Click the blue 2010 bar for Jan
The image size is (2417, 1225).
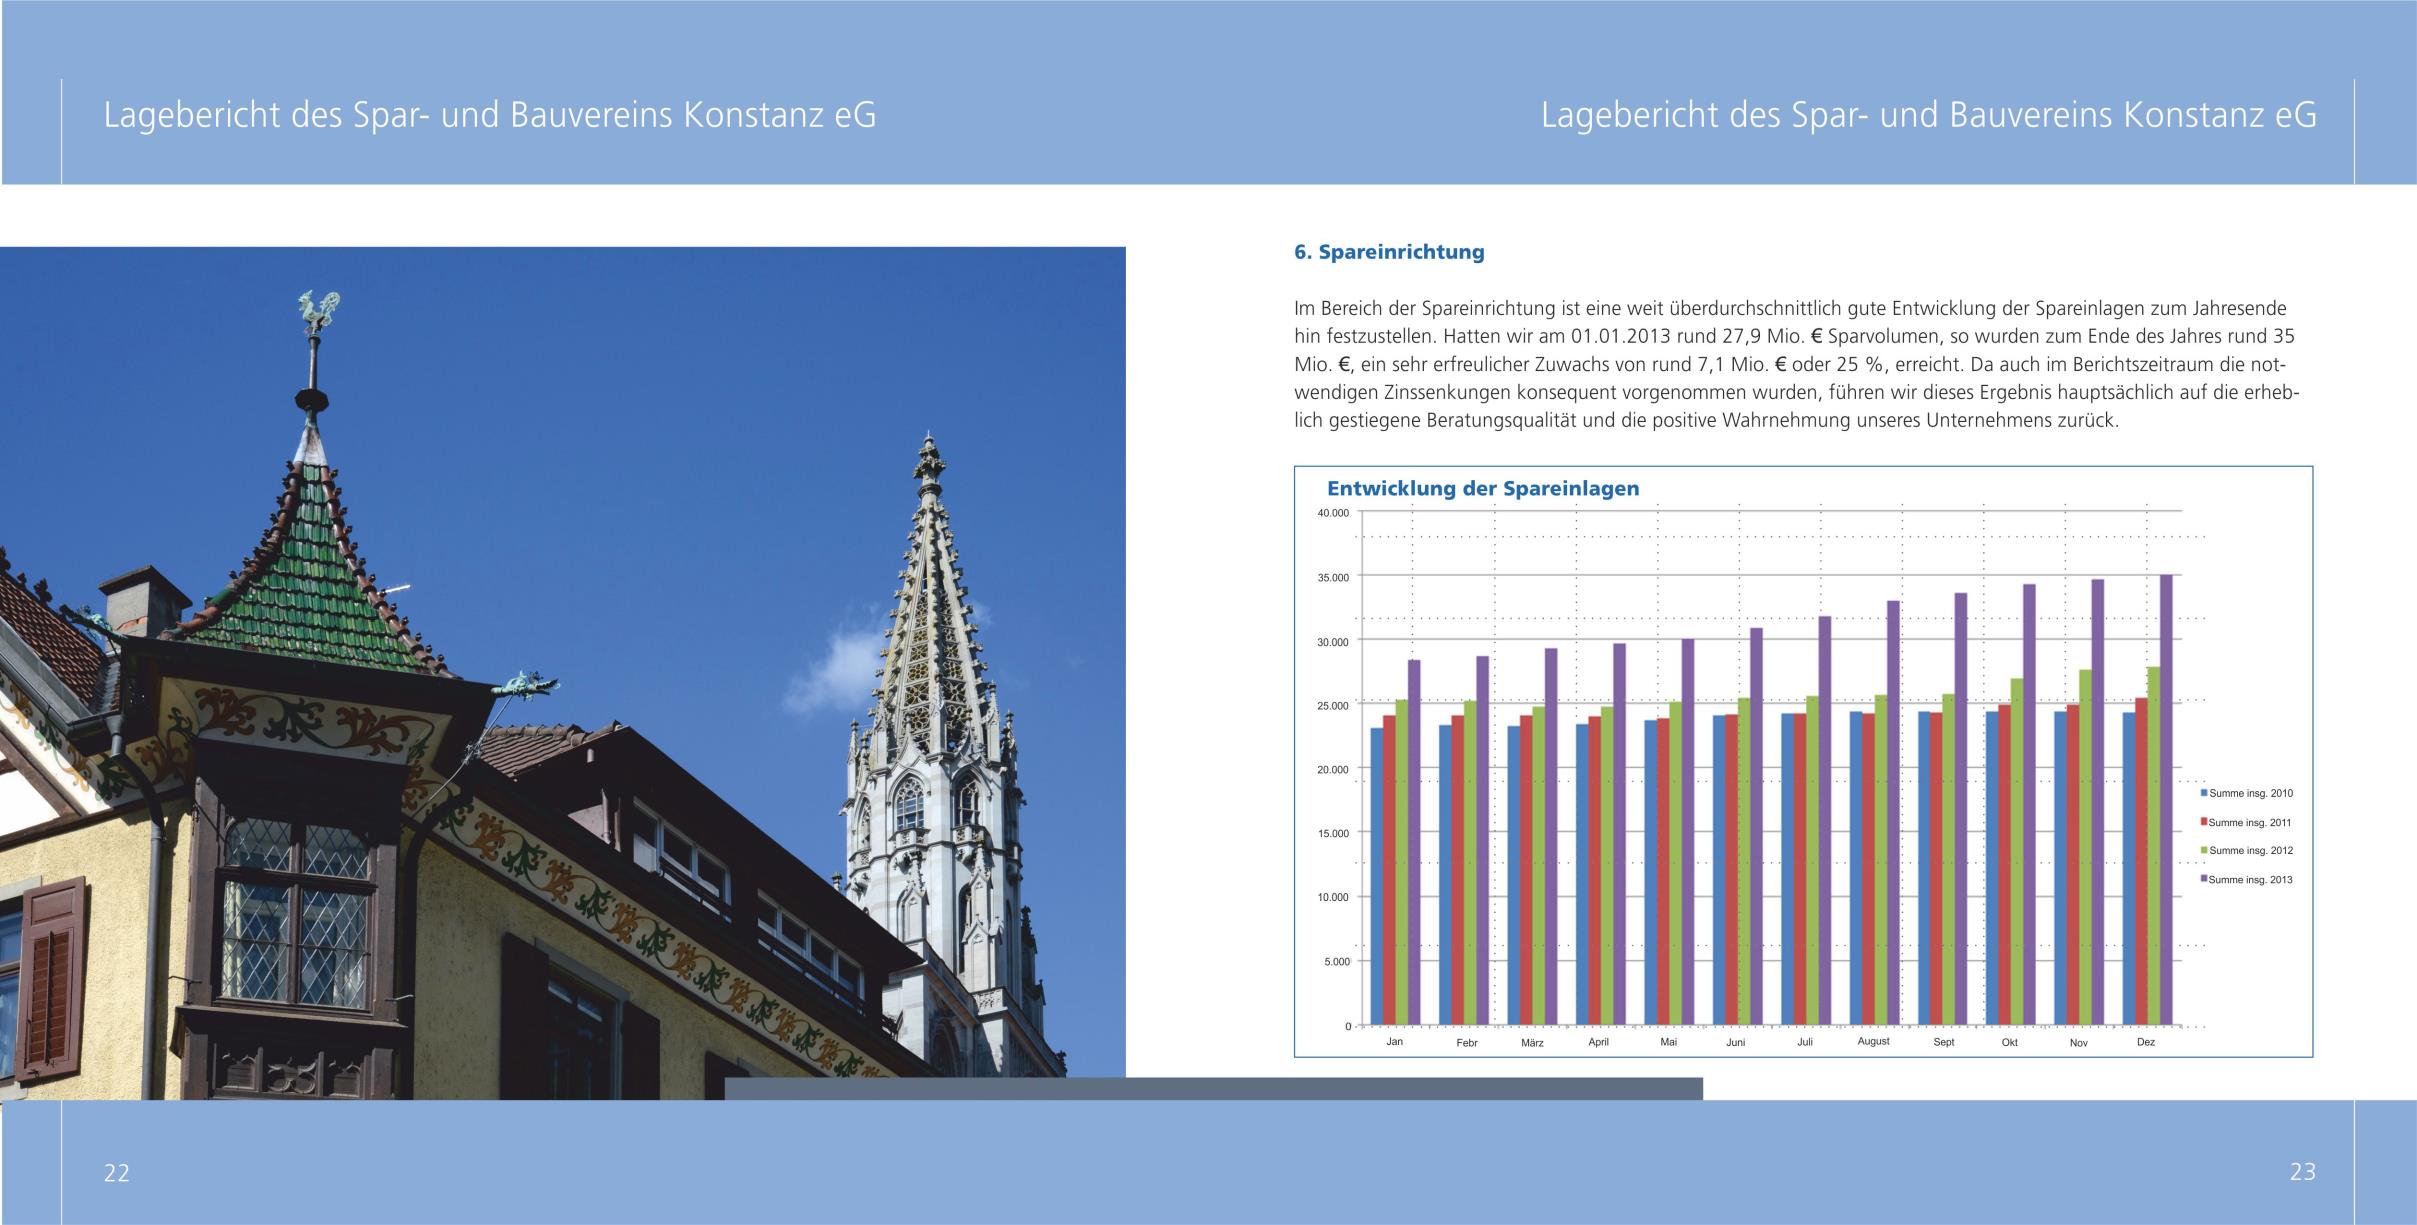click(x=1377, y=876)
